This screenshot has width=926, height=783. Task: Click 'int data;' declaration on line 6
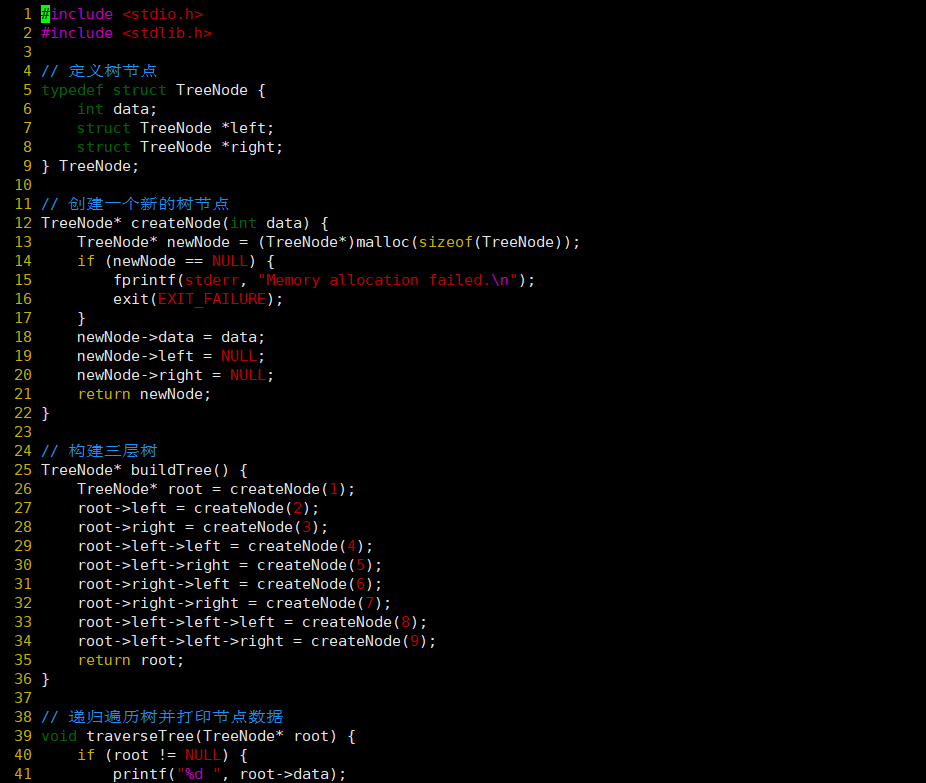[x=117, y=109]
